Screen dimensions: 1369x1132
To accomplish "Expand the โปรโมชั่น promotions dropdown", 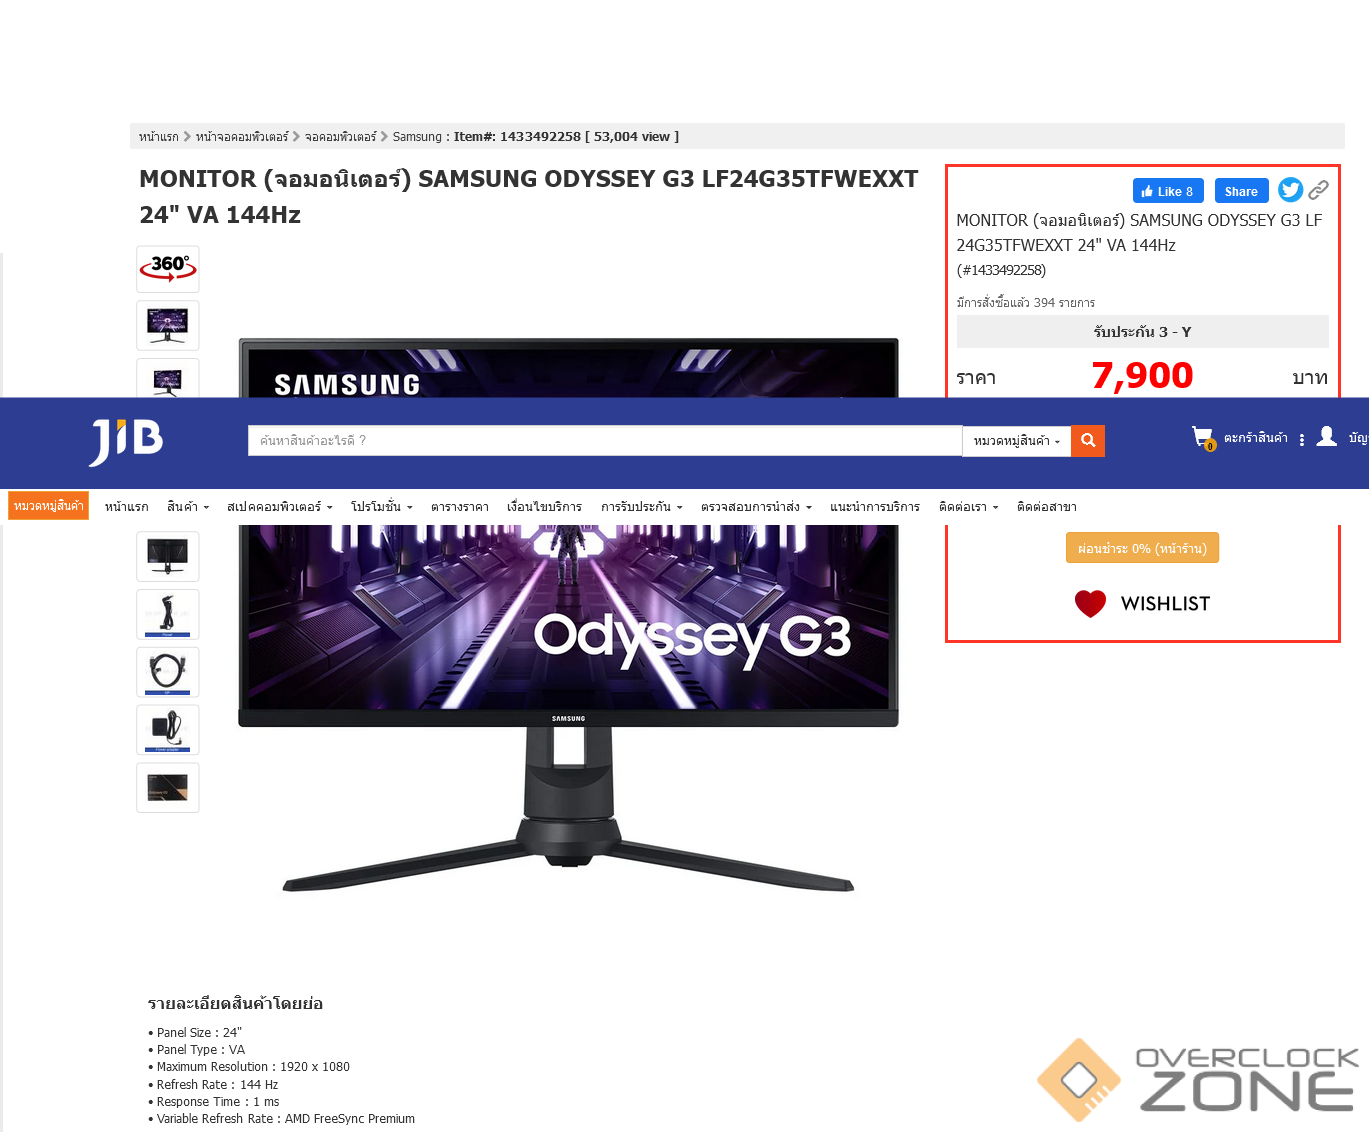I will (x=381, y=507).
